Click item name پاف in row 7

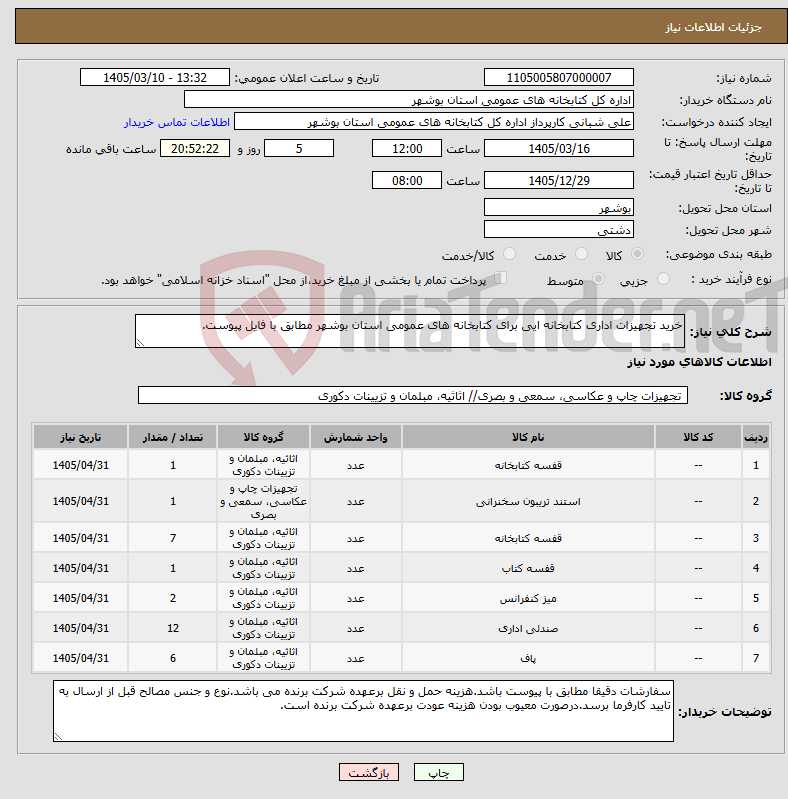tap(528, 658)
